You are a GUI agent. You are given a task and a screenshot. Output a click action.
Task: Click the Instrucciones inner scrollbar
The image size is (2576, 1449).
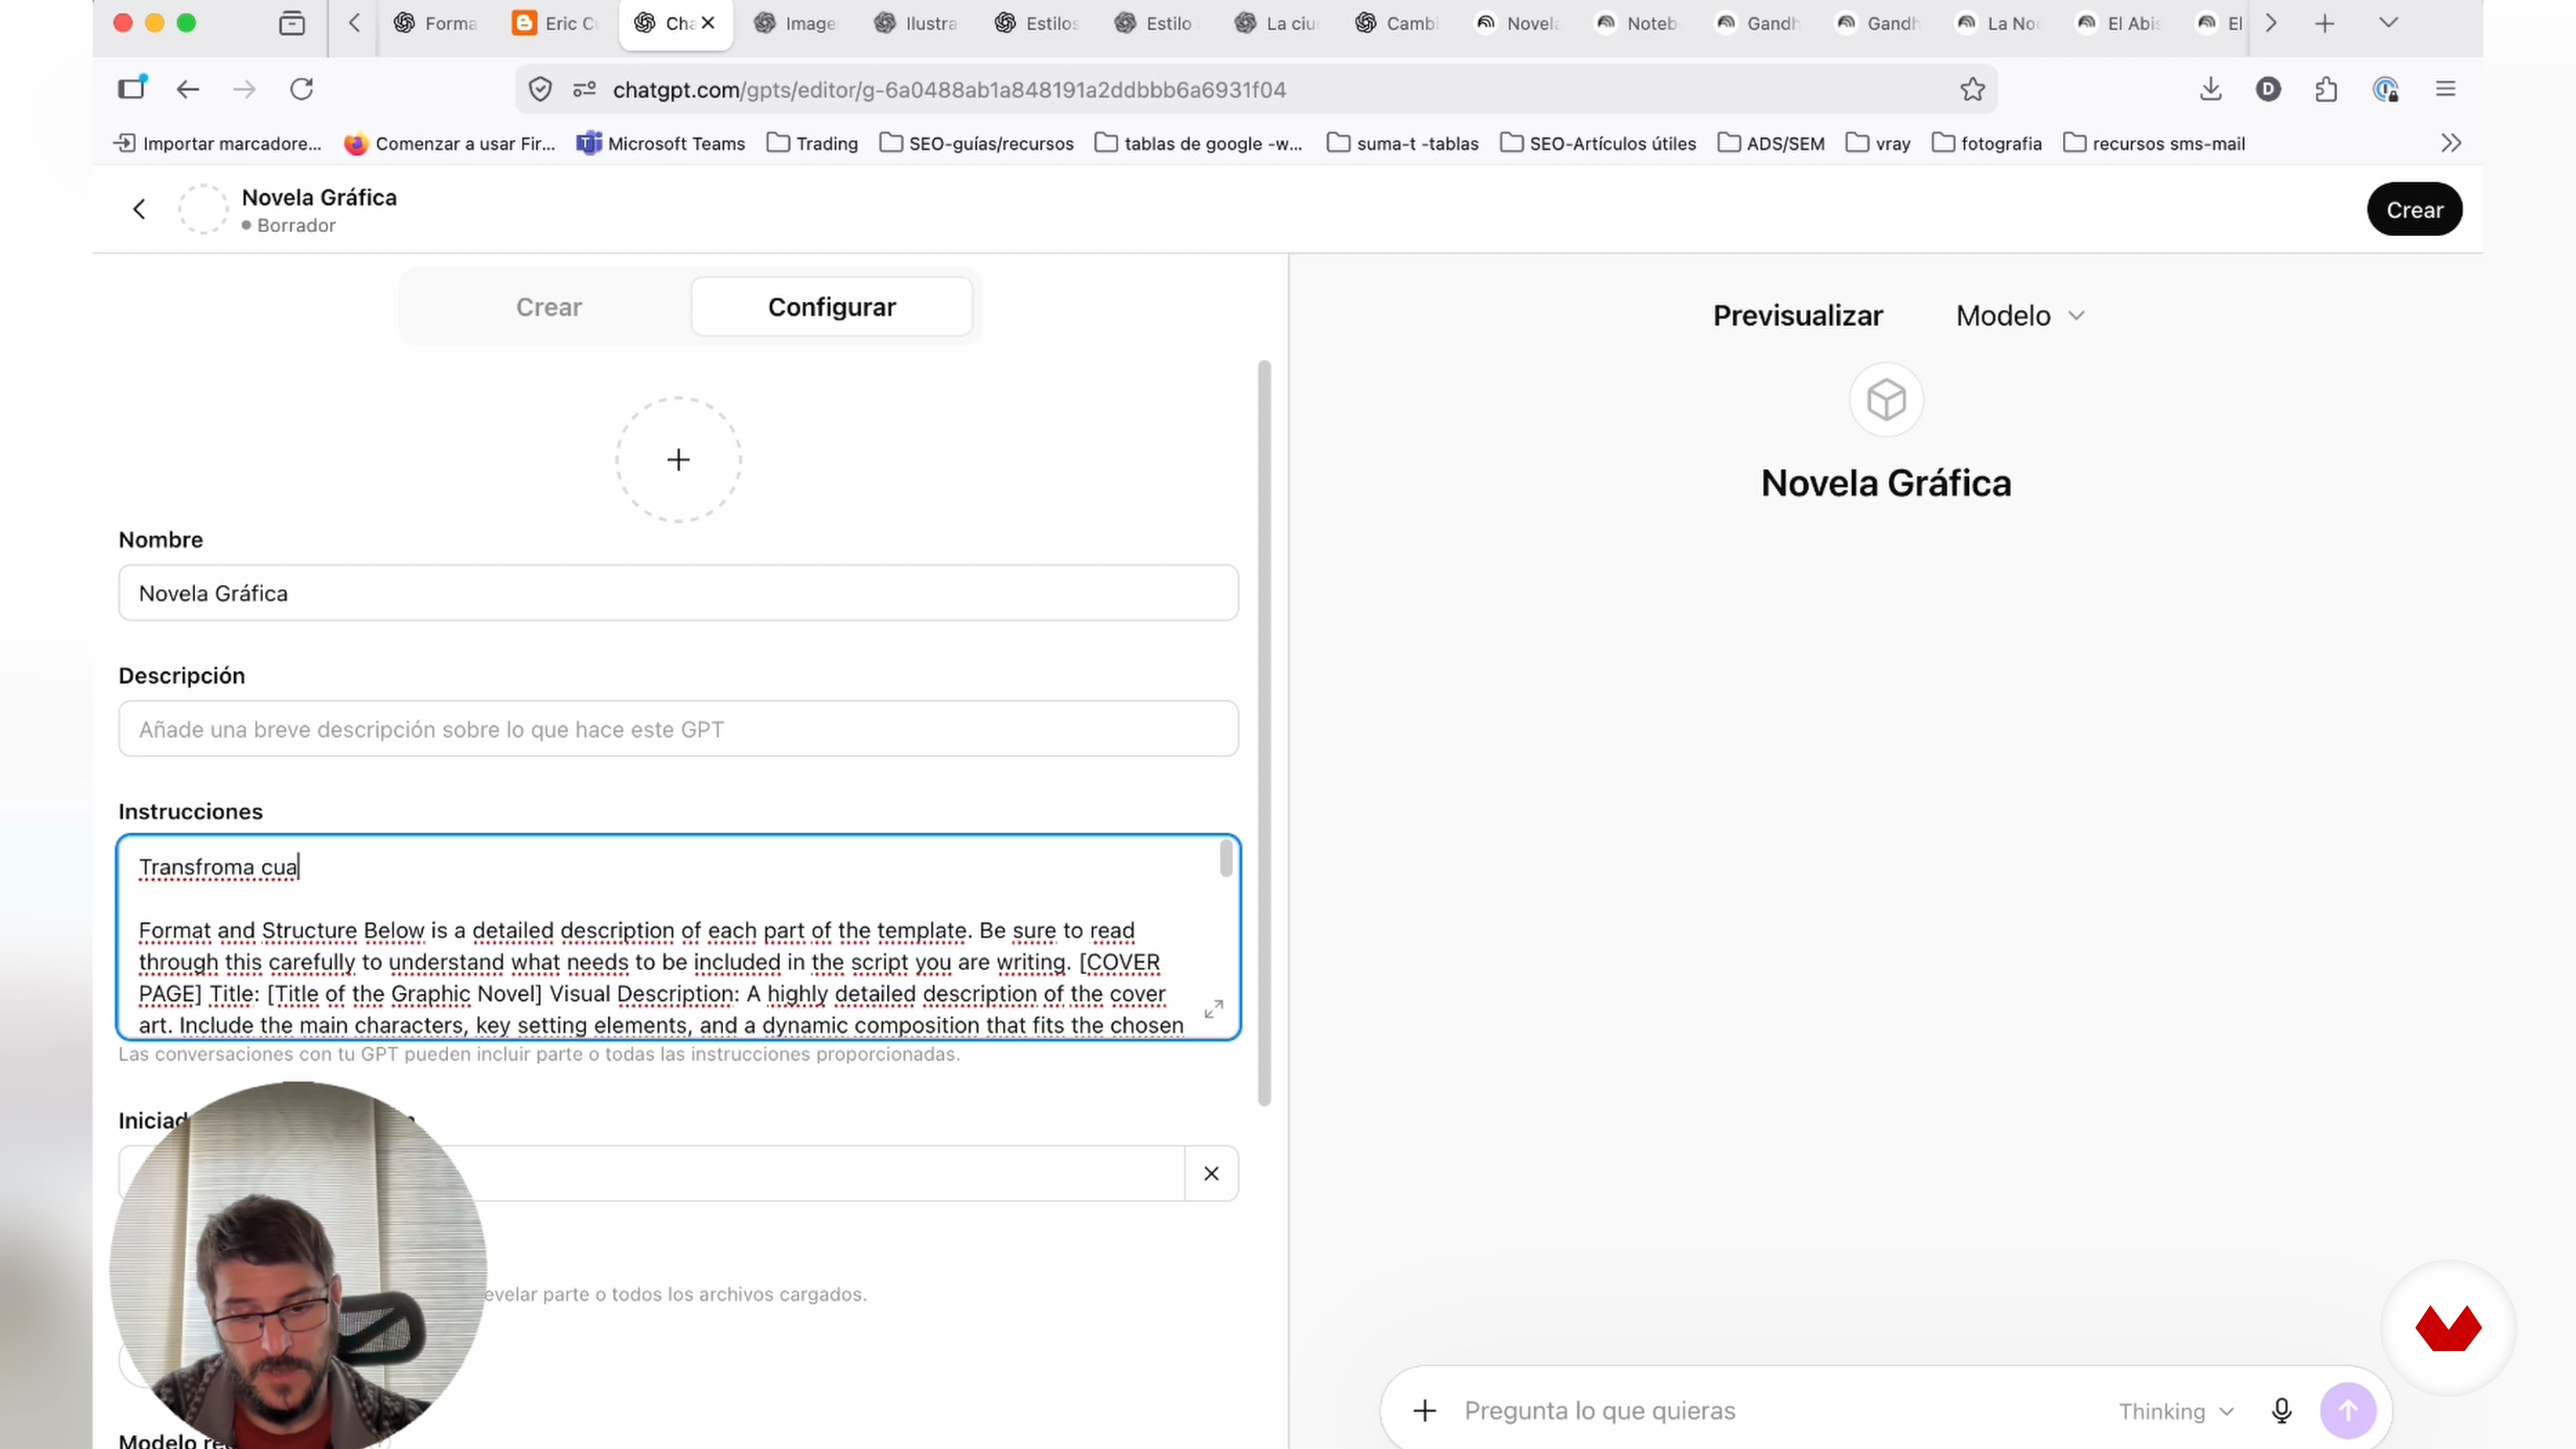[x=1226, y=859]
